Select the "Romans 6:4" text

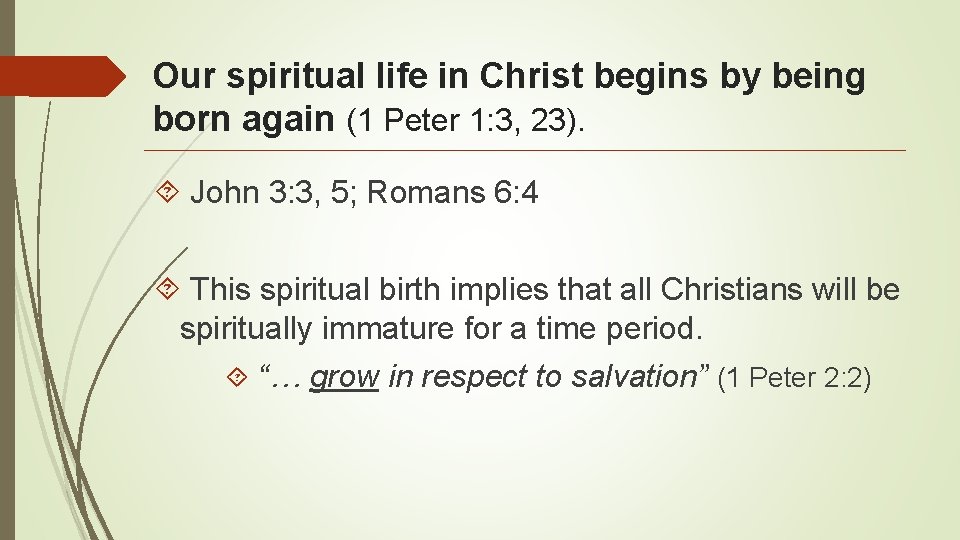(452, 192)
